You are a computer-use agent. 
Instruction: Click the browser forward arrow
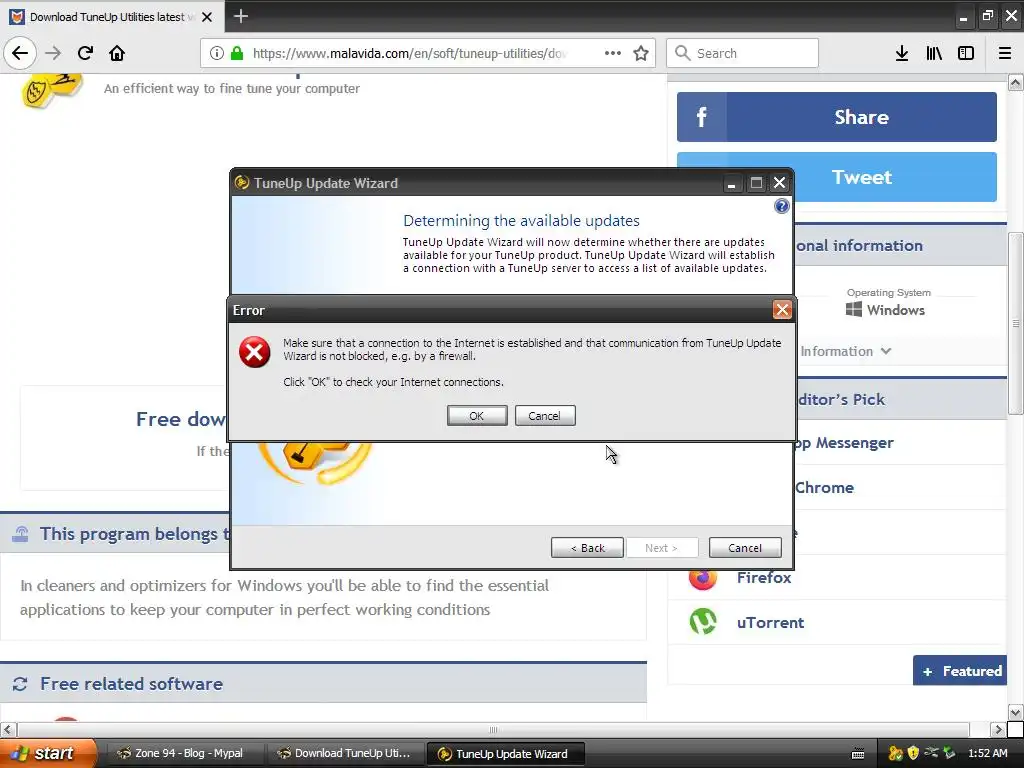point(53,53)
